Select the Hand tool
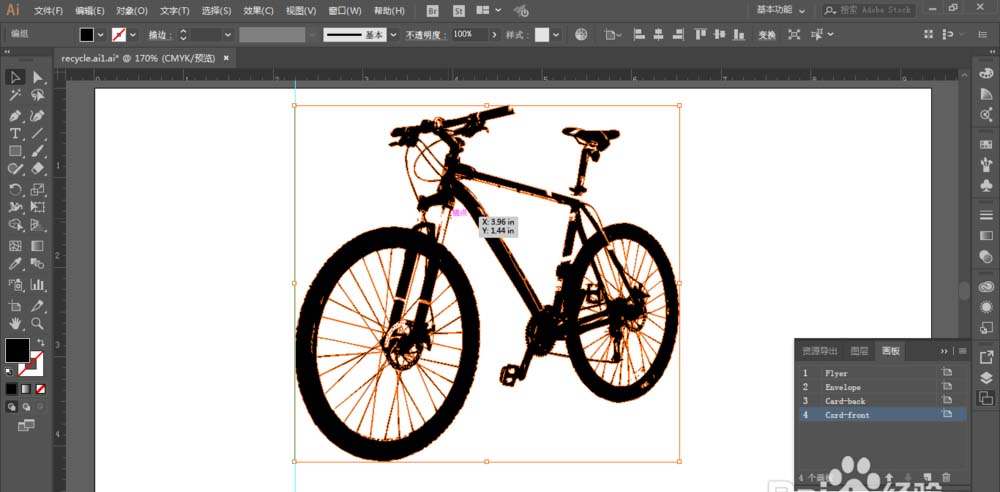The width and height of the screenshot is (1000, 492). click(x=15, y=324)
